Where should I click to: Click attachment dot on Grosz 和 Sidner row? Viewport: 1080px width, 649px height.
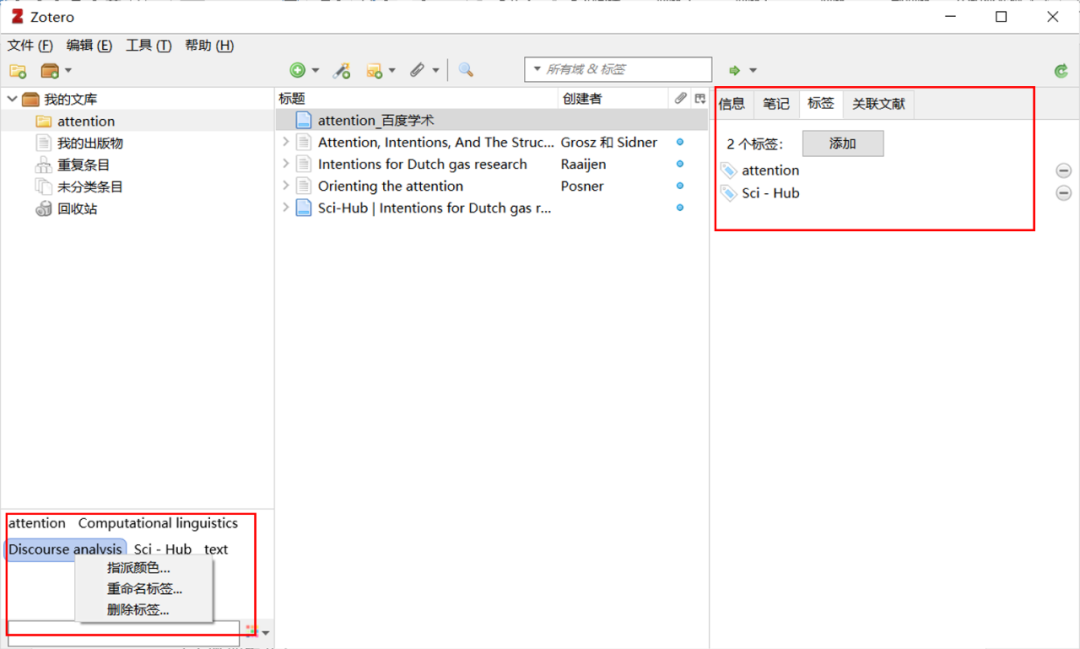pyautogui.click(x=680, y=142)
